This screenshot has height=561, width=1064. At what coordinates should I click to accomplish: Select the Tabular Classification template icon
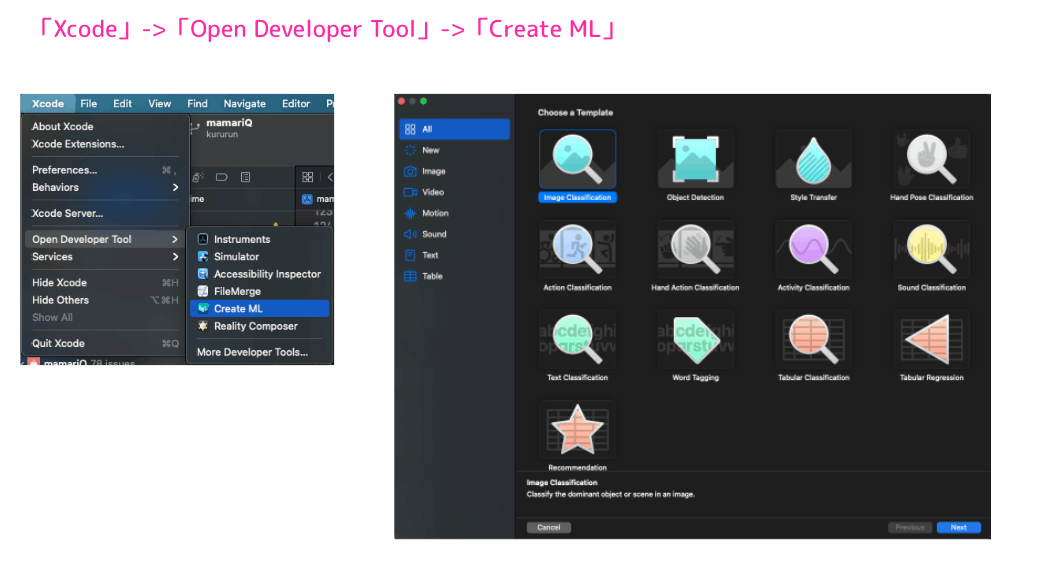click(813, 339)
